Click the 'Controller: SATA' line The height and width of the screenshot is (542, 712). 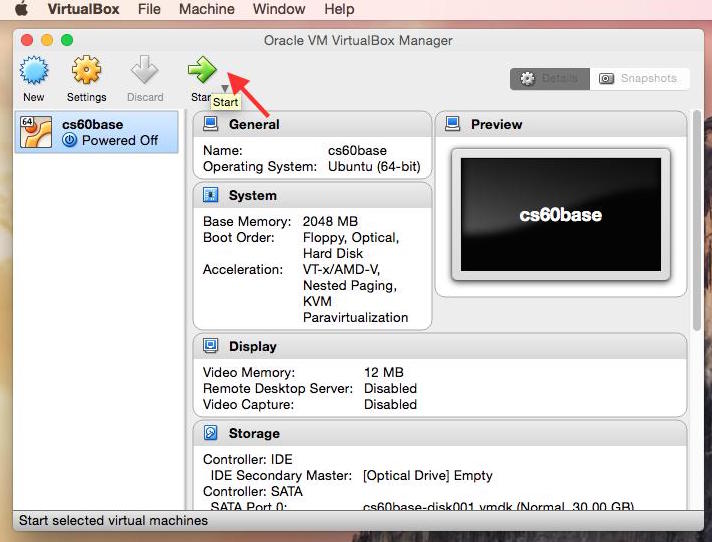(x=252, y=491)
